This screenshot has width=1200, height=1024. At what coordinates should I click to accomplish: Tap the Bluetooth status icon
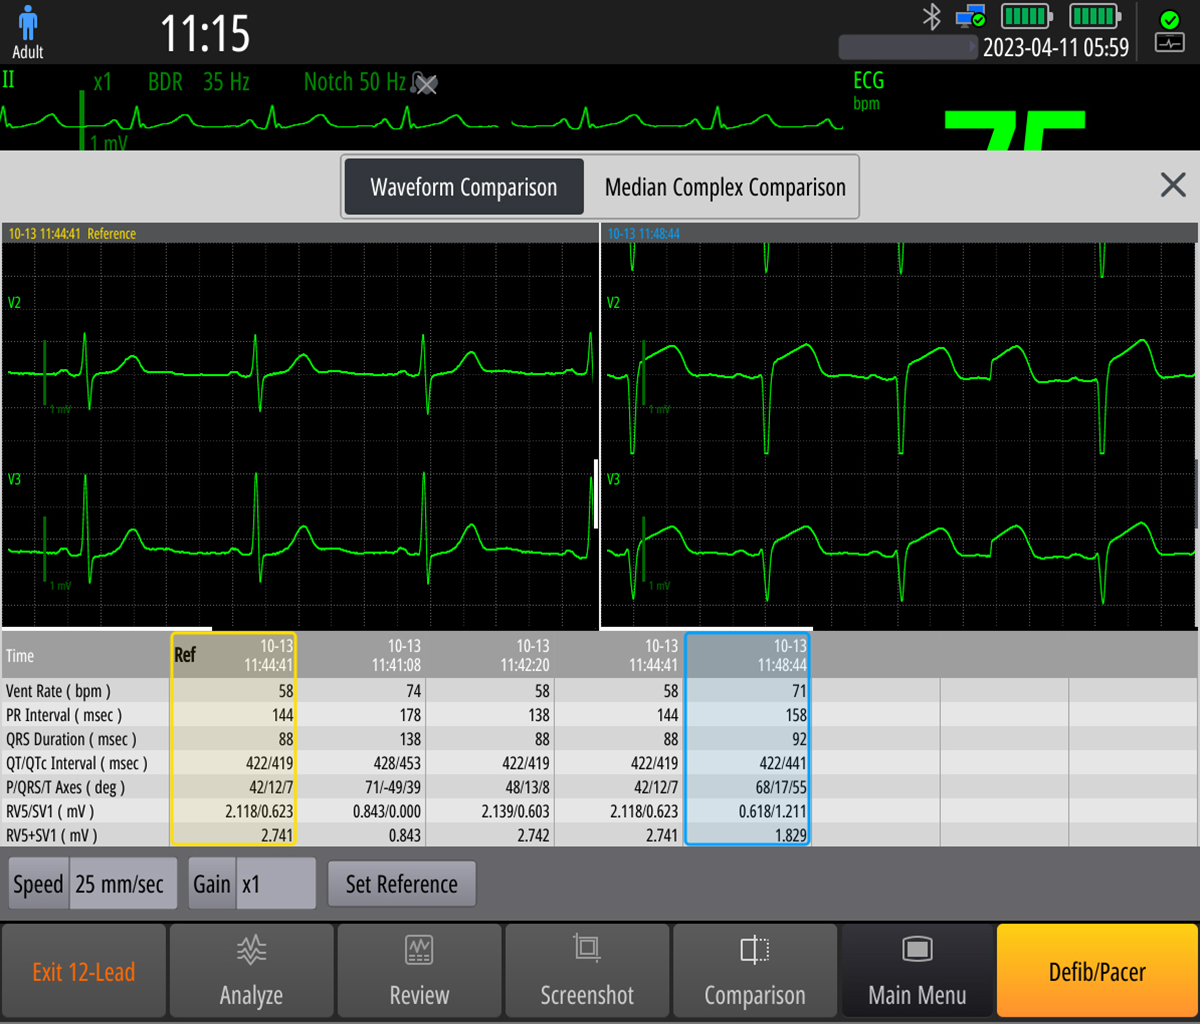pyautogui.click(x=932, y=17)
